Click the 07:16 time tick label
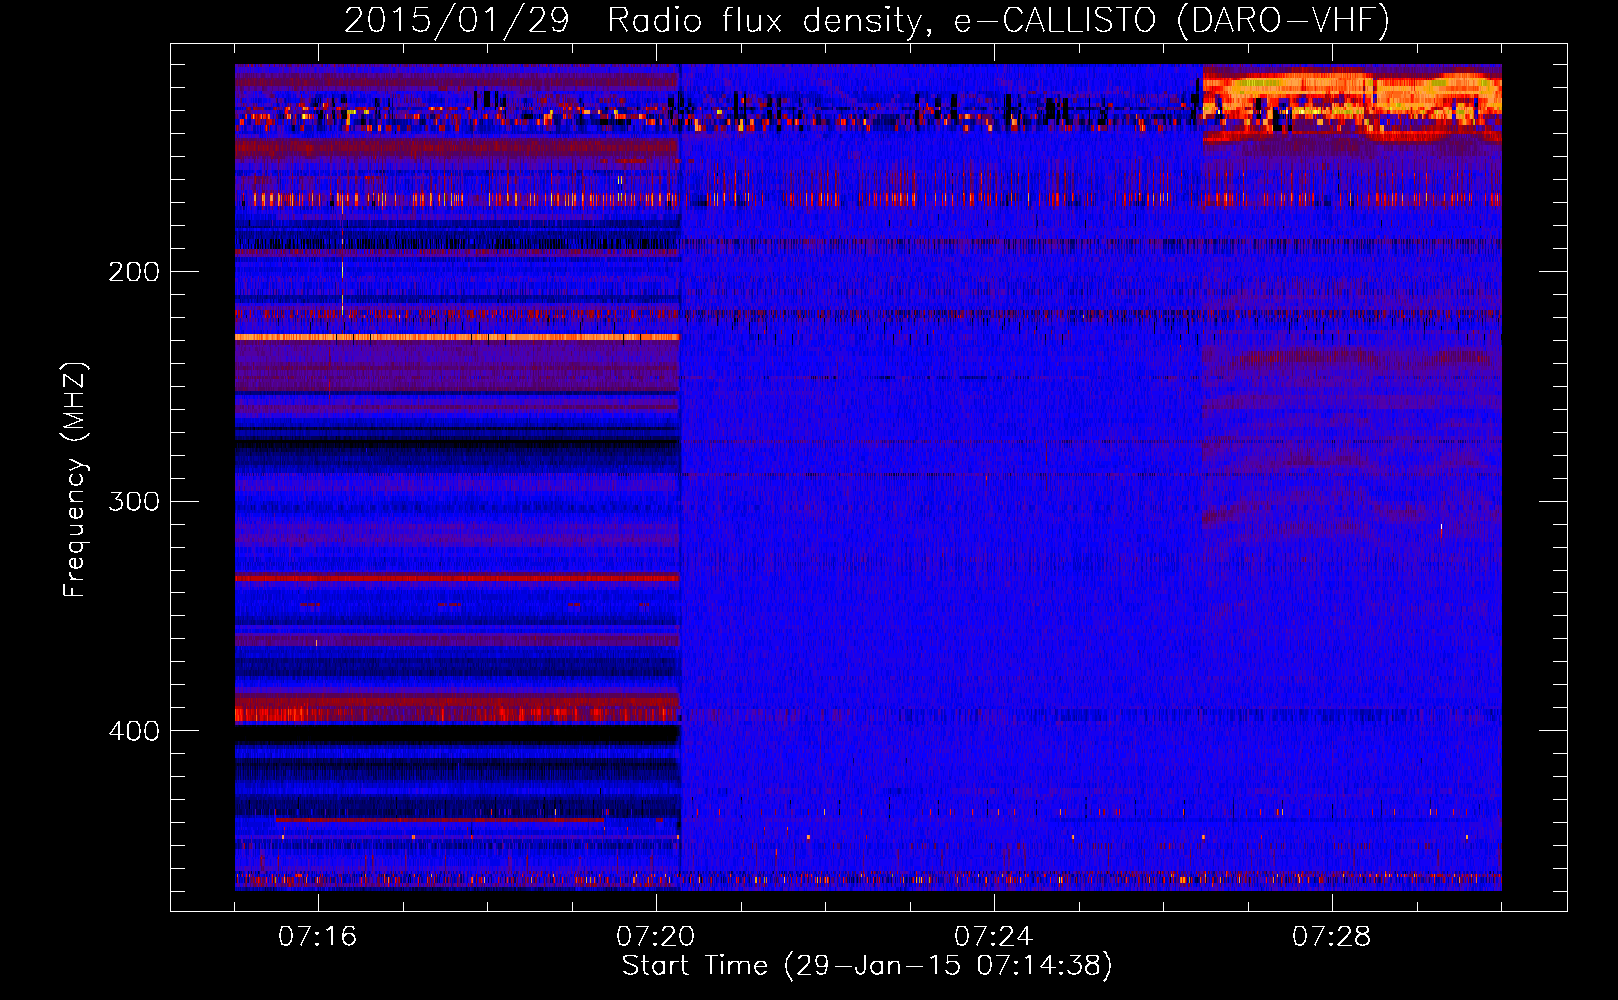This screenshot has width=1618, height=1000. tap(318, 937)
